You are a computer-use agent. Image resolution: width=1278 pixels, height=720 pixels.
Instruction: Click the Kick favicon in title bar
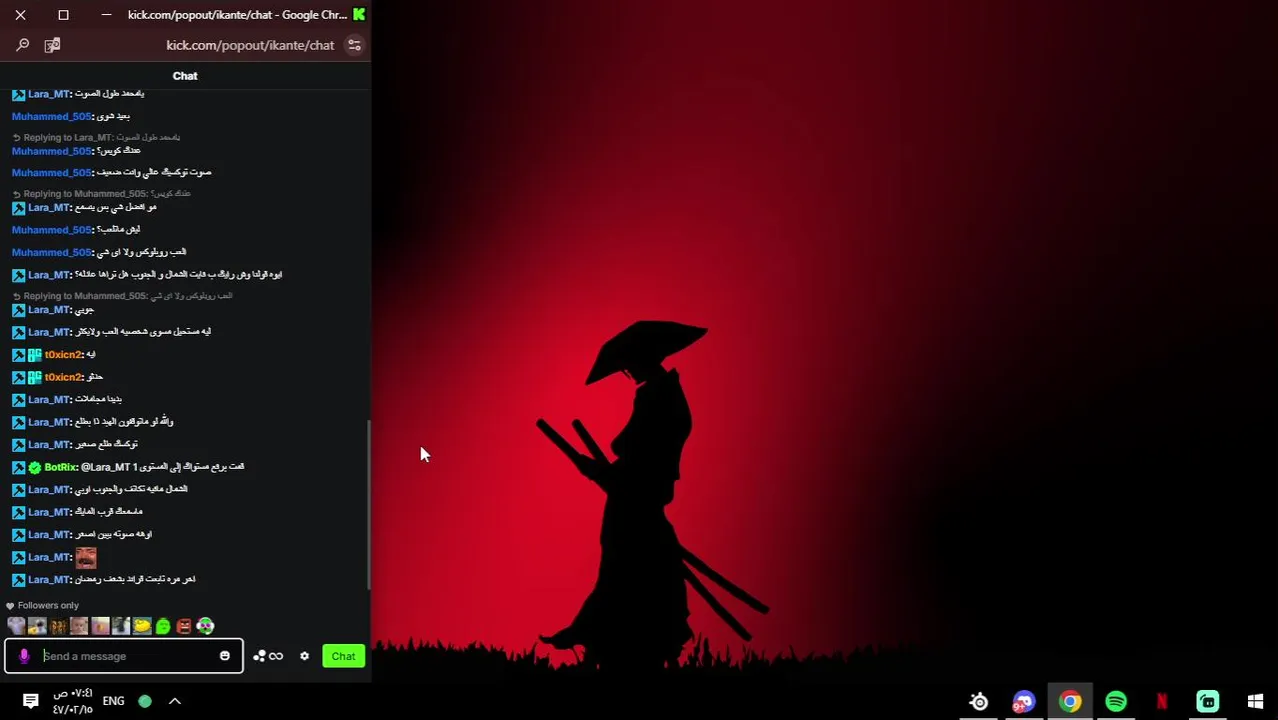click(359, 15)
